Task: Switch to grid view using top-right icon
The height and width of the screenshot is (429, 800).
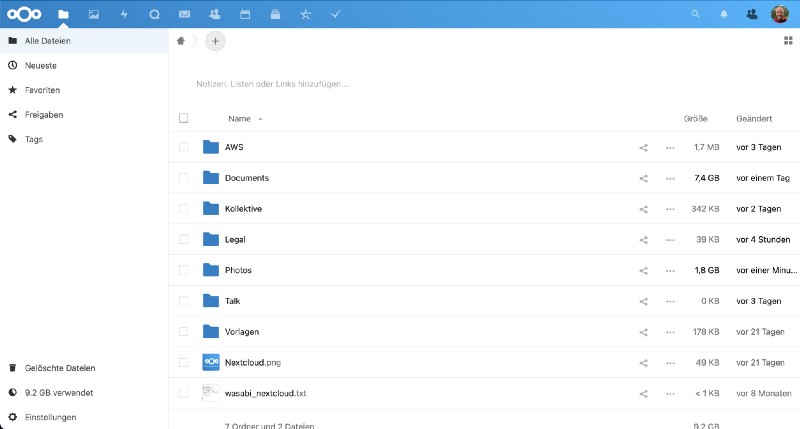Action: click(788, 41)
